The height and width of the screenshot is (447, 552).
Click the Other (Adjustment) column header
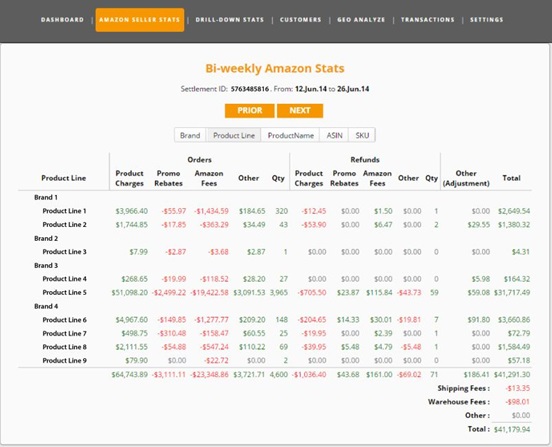pyautogui.click(x=466, y=178)
